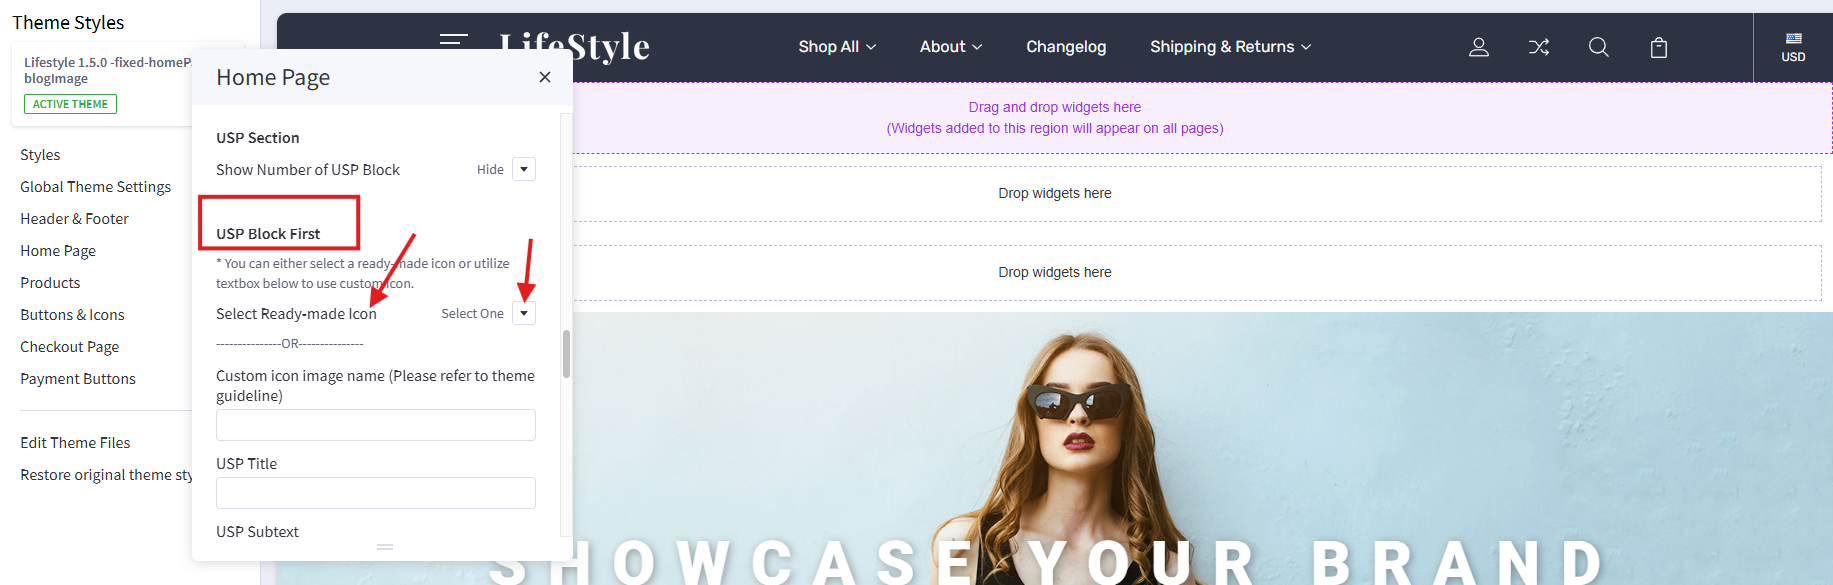The width and height of the screenshot is (1833, 585).
Task: Click the USD currency flag selector
Action: (1793, 47)
